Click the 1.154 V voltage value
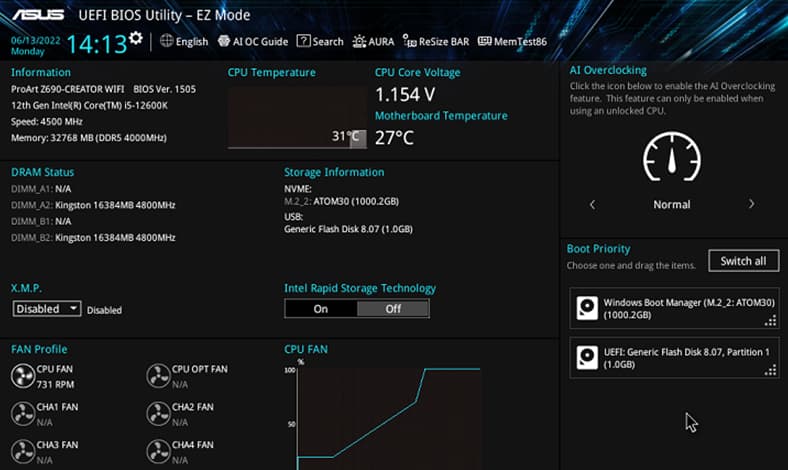 coord(405,95)
